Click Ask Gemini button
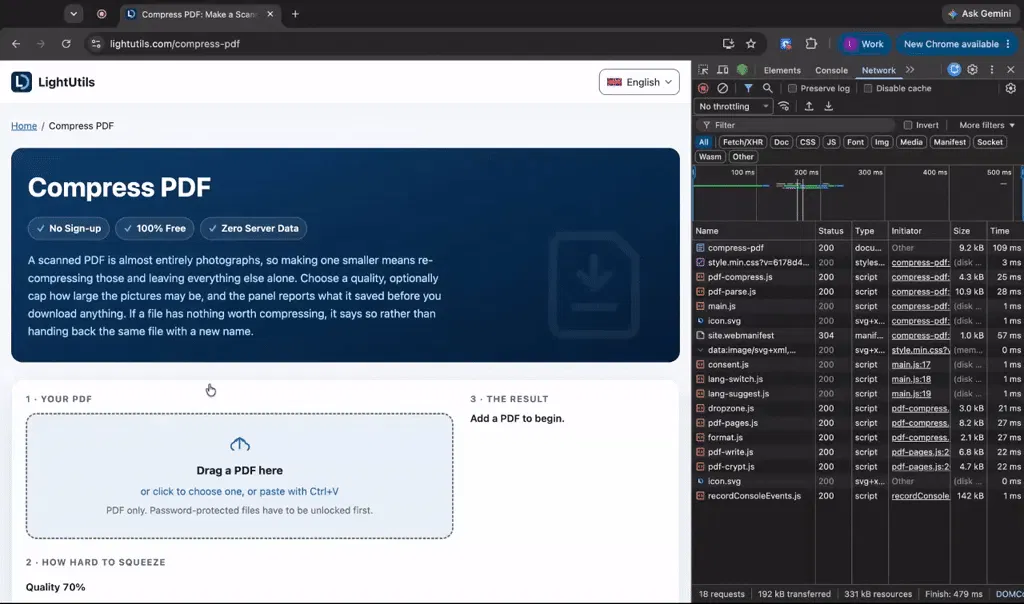The height and width of the screenshot is (604, 1024). [x=980, y=14]
